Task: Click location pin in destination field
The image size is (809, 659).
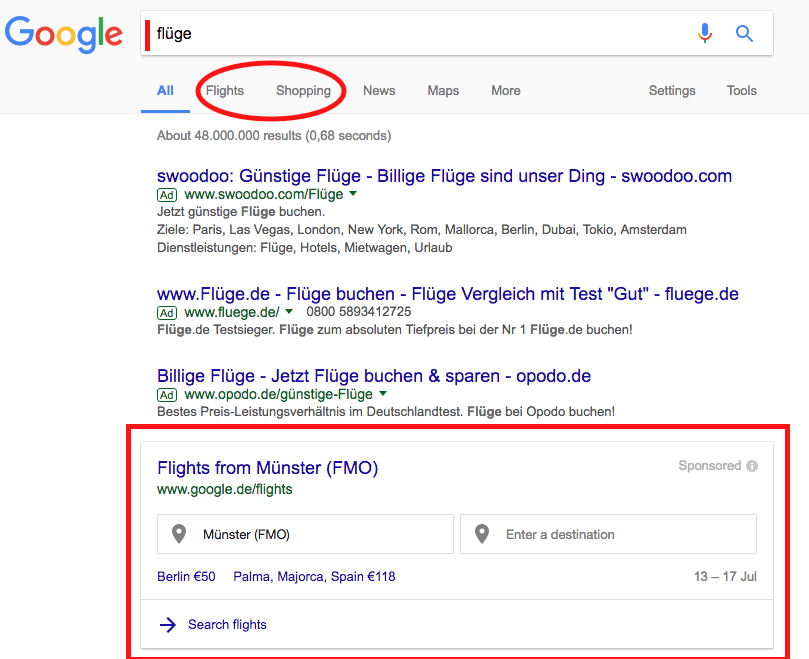Action: click(x=482, y=534)
